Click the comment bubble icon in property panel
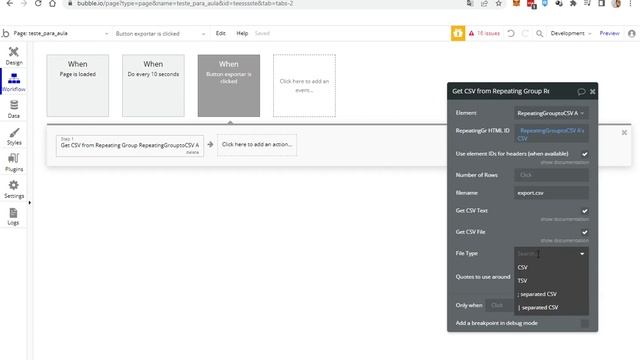Image resolution: width=640 pixels, height=360 pixels. (581, 91)
